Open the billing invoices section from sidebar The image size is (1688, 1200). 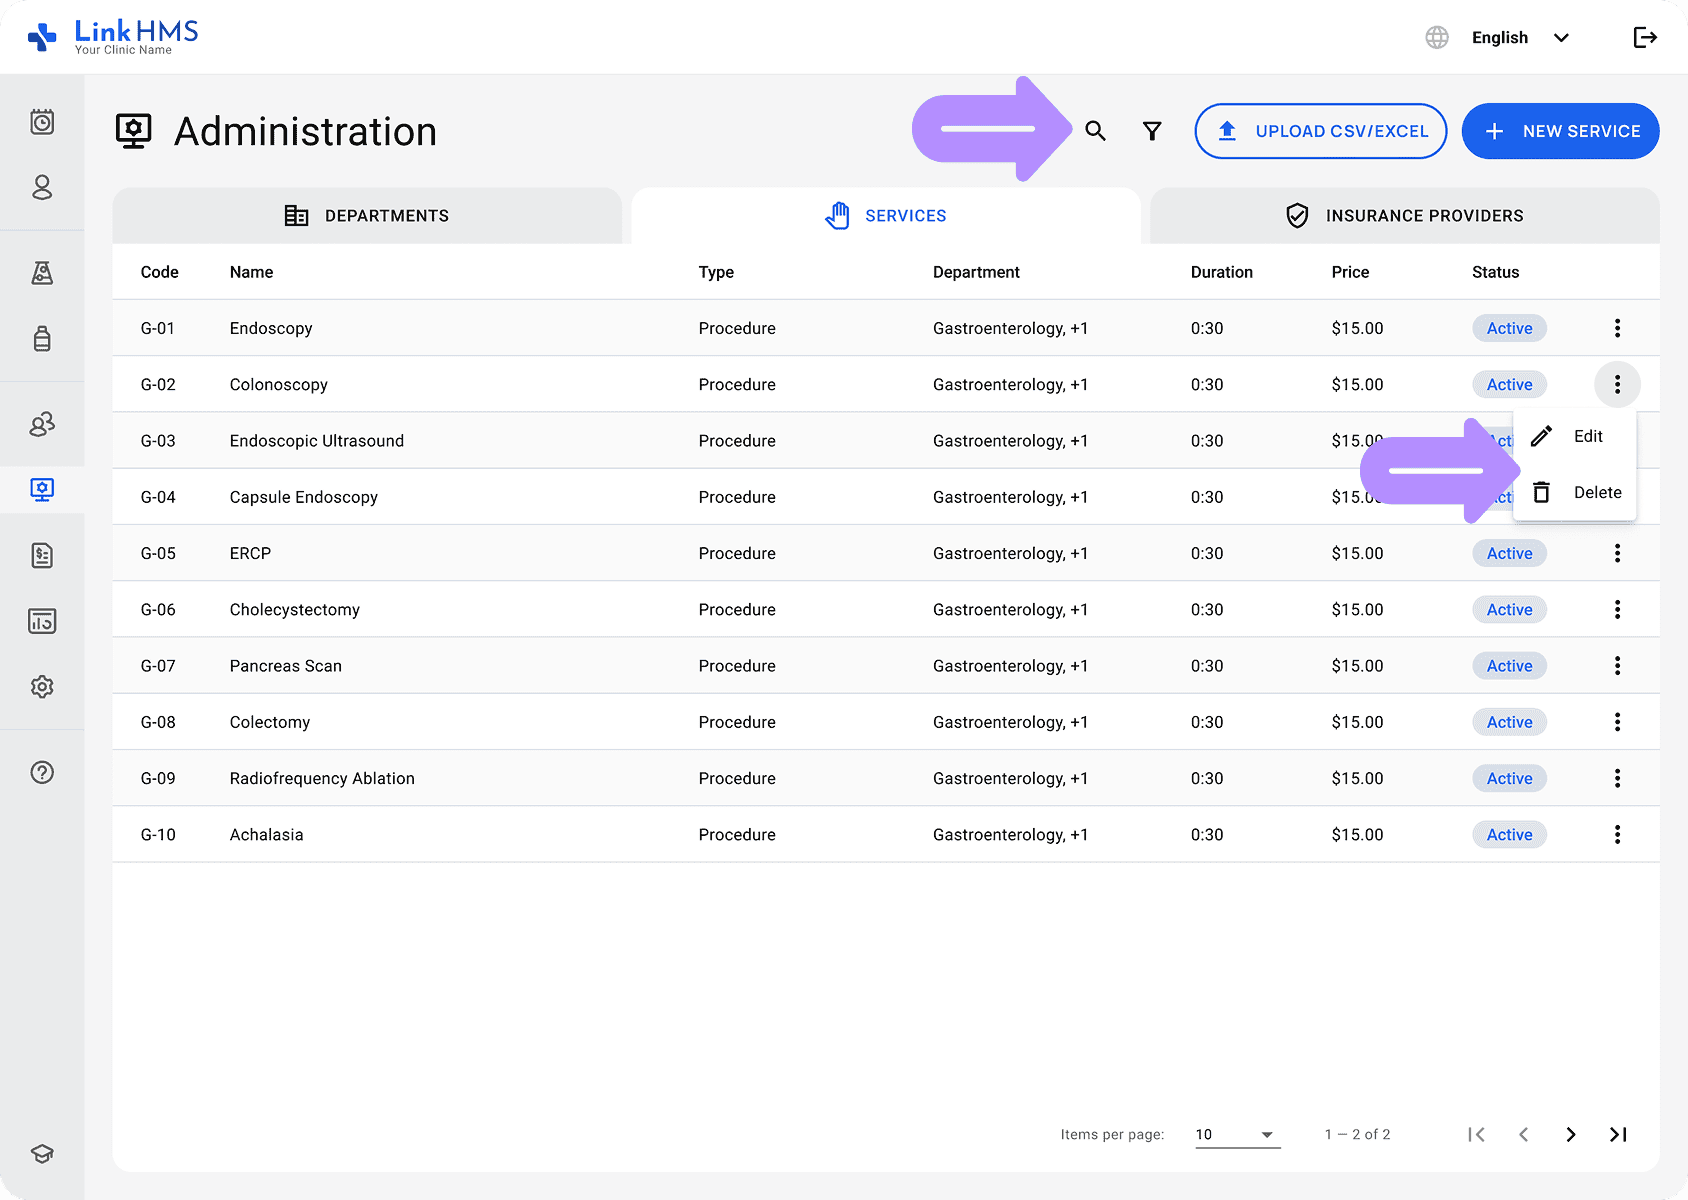[42, 556]
